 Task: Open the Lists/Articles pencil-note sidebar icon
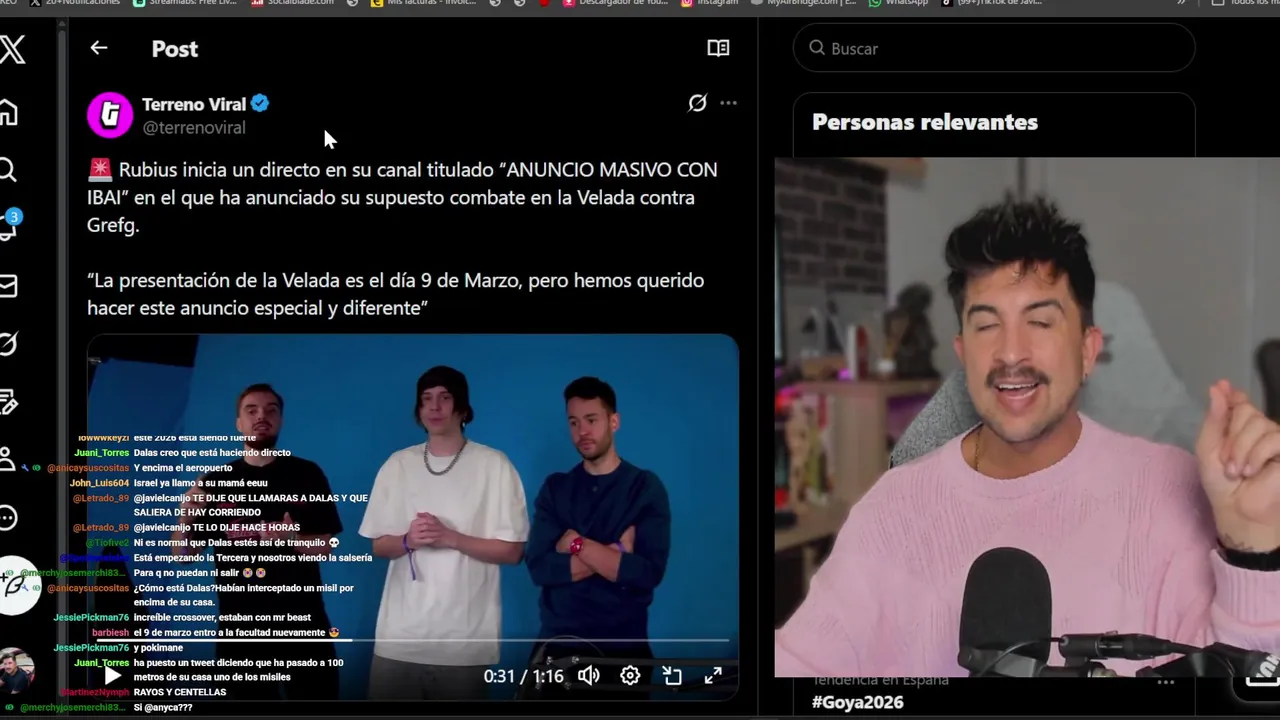coord(8,402)
